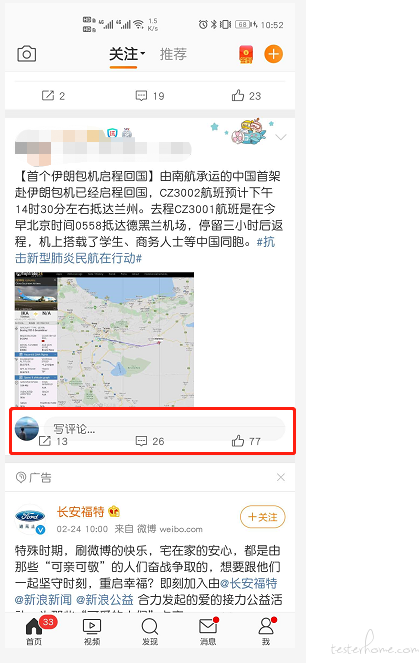Tap the red envelope icon

pos(246,55)
